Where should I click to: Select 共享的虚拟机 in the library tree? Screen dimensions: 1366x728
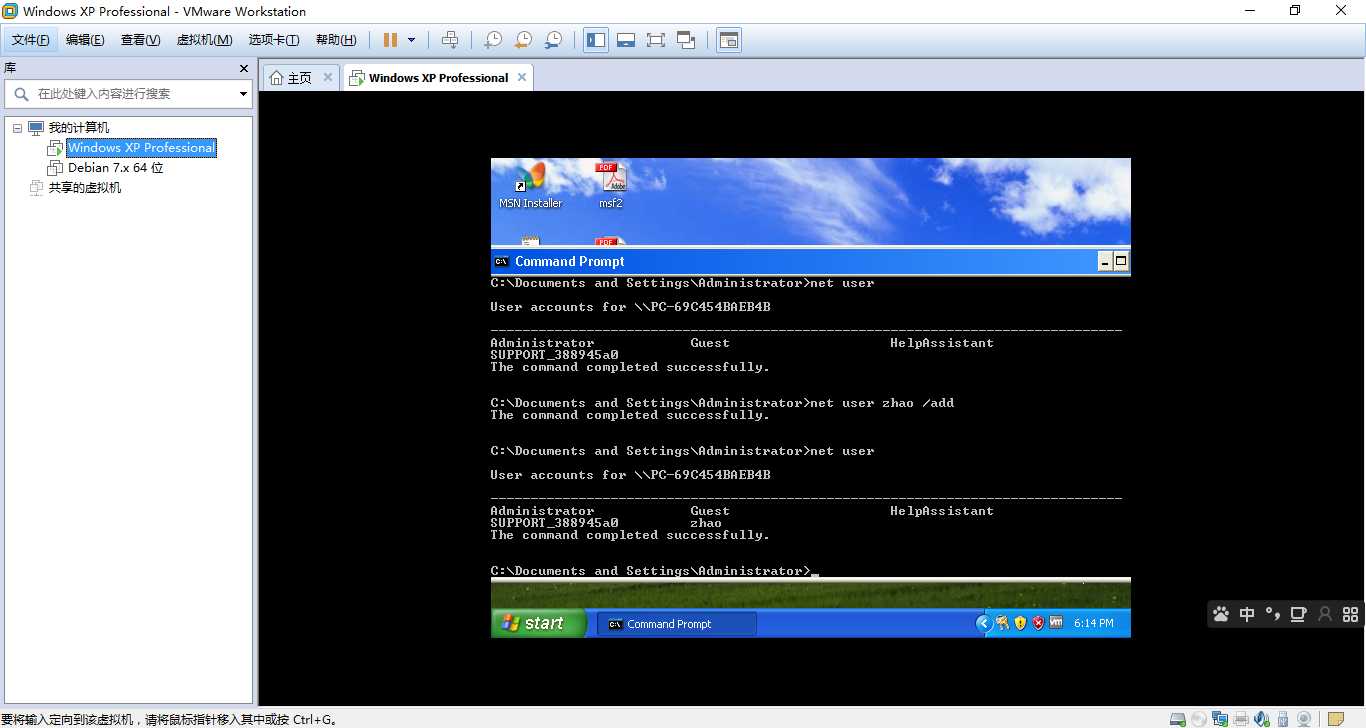pos(85,188)
